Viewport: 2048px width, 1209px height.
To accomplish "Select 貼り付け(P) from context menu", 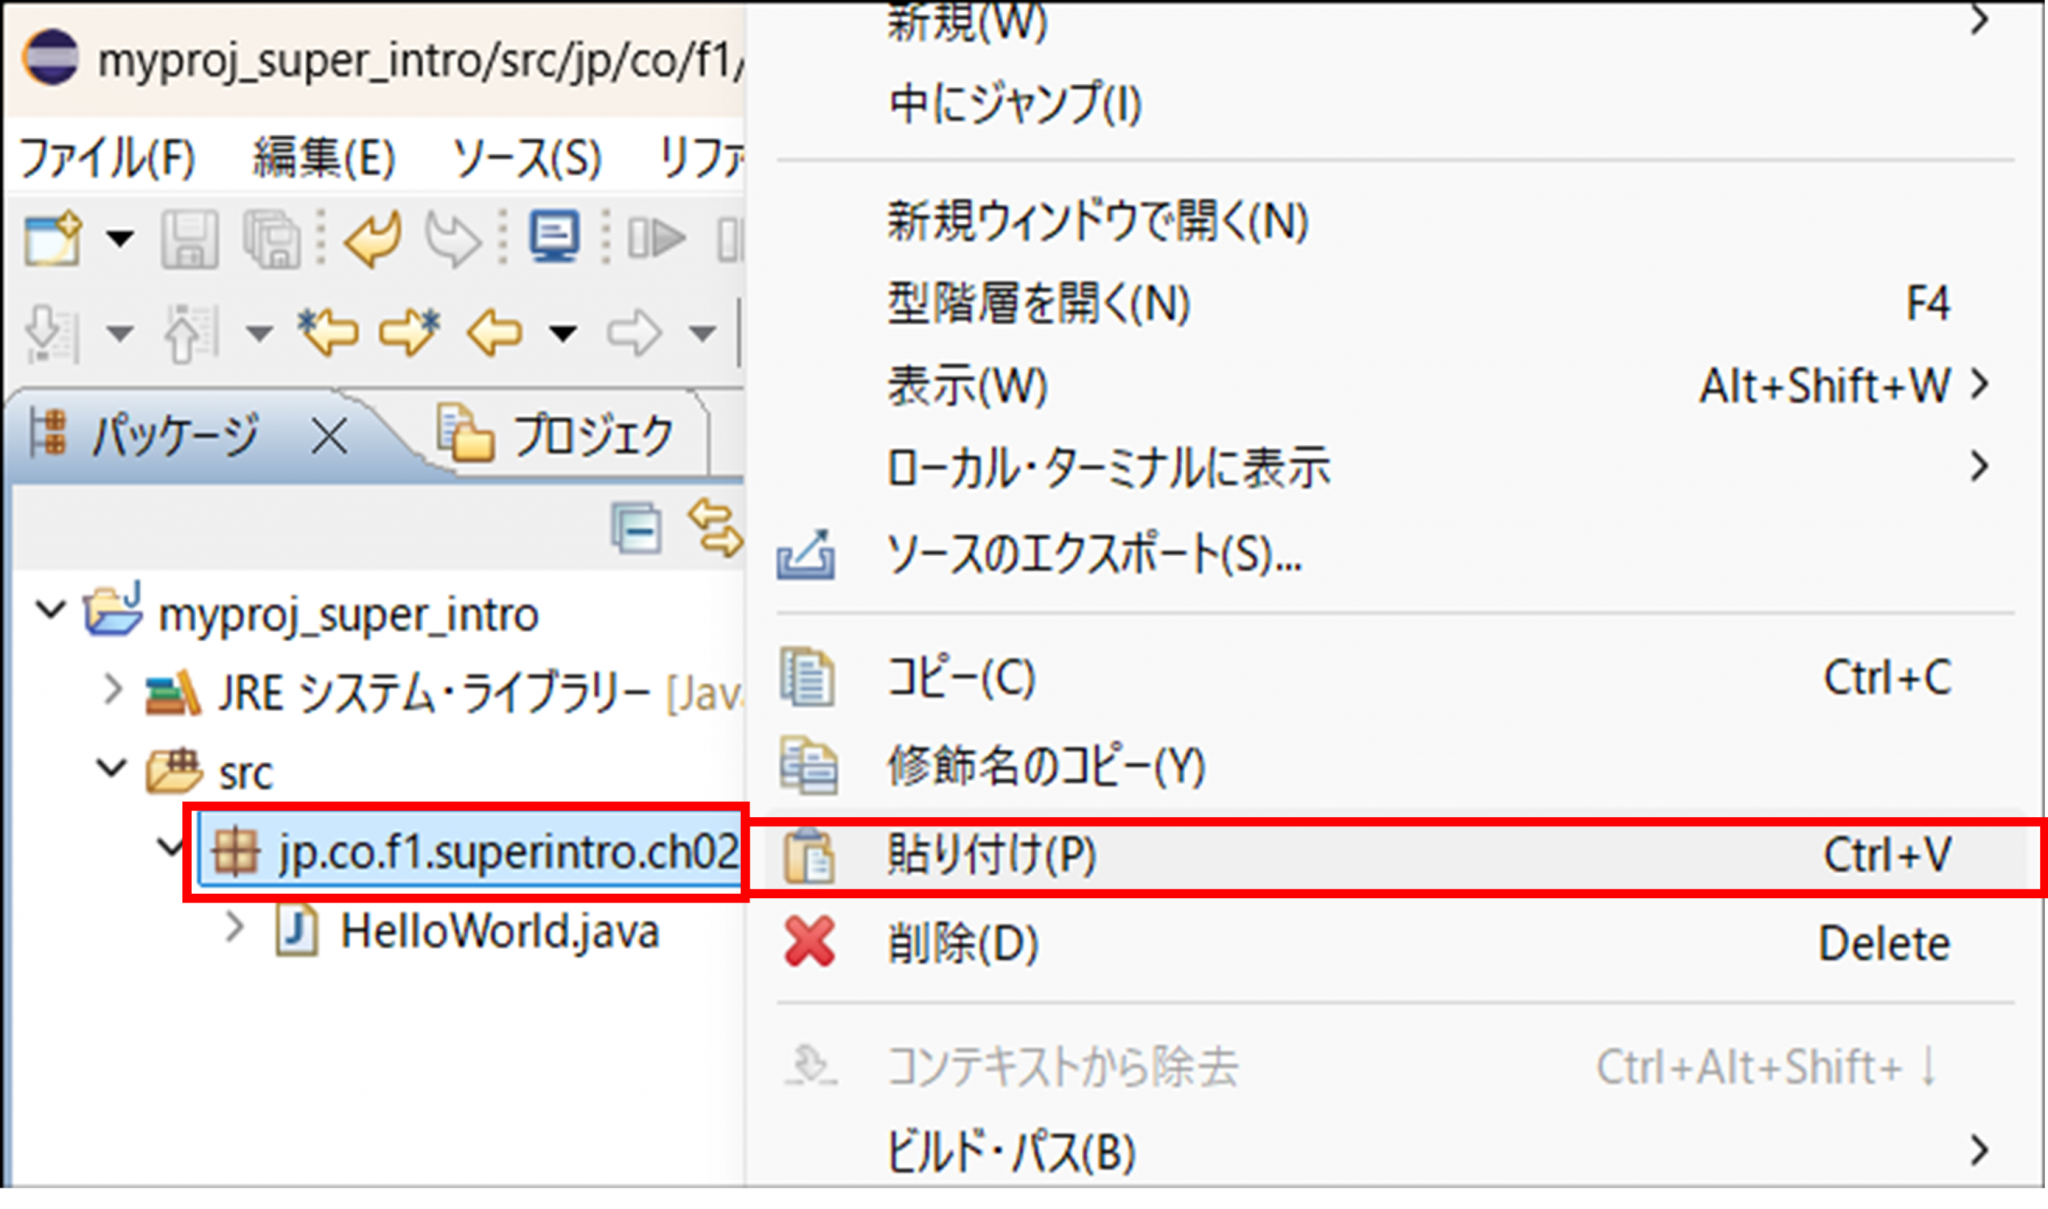I will pos(992,856).
